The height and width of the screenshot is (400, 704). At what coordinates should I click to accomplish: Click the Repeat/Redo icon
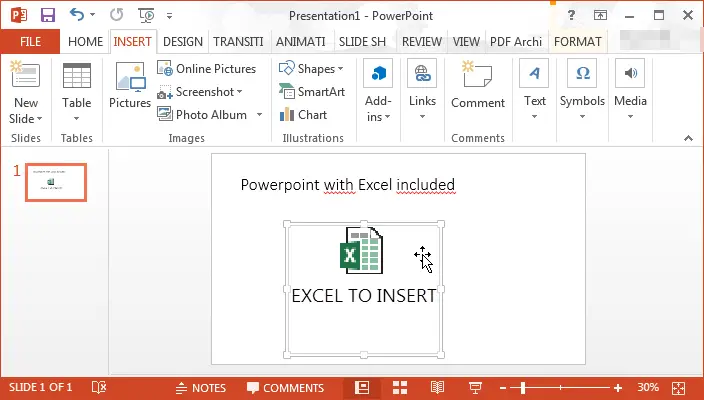[117, 15]
